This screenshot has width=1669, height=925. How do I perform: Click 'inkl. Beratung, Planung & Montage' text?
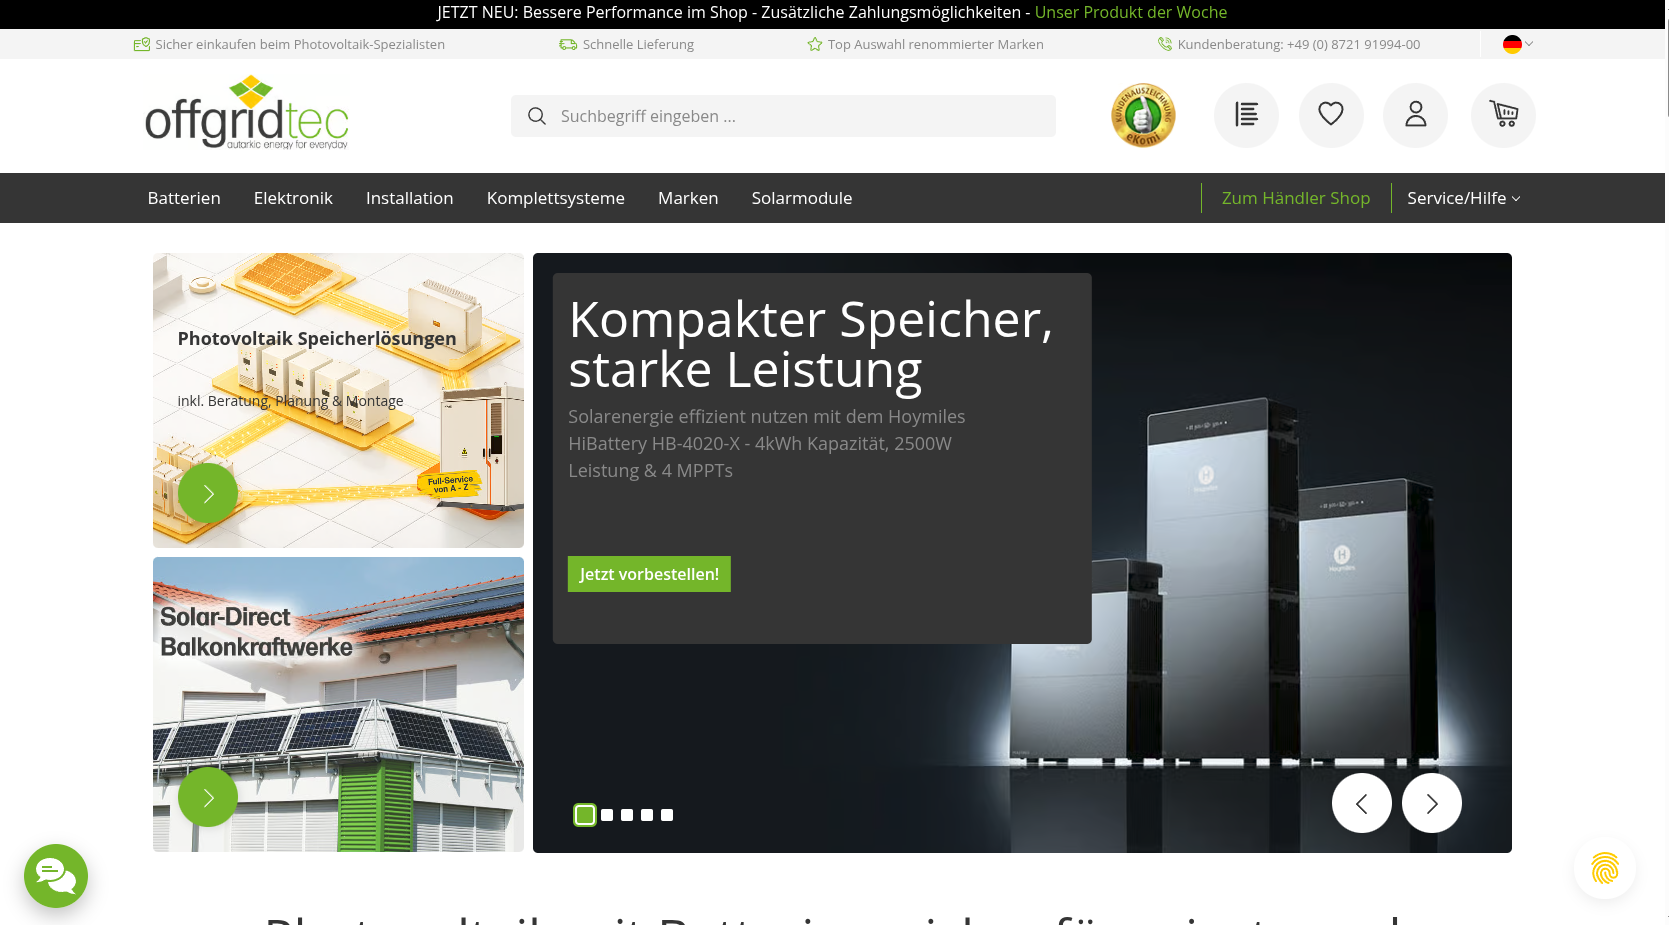point(290,401)
